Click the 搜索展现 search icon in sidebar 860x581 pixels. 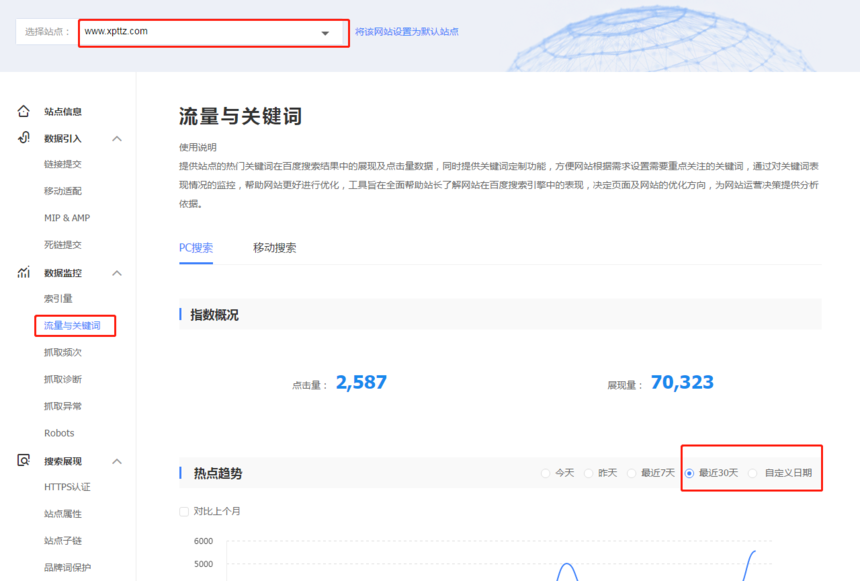[x=24, y=460]
